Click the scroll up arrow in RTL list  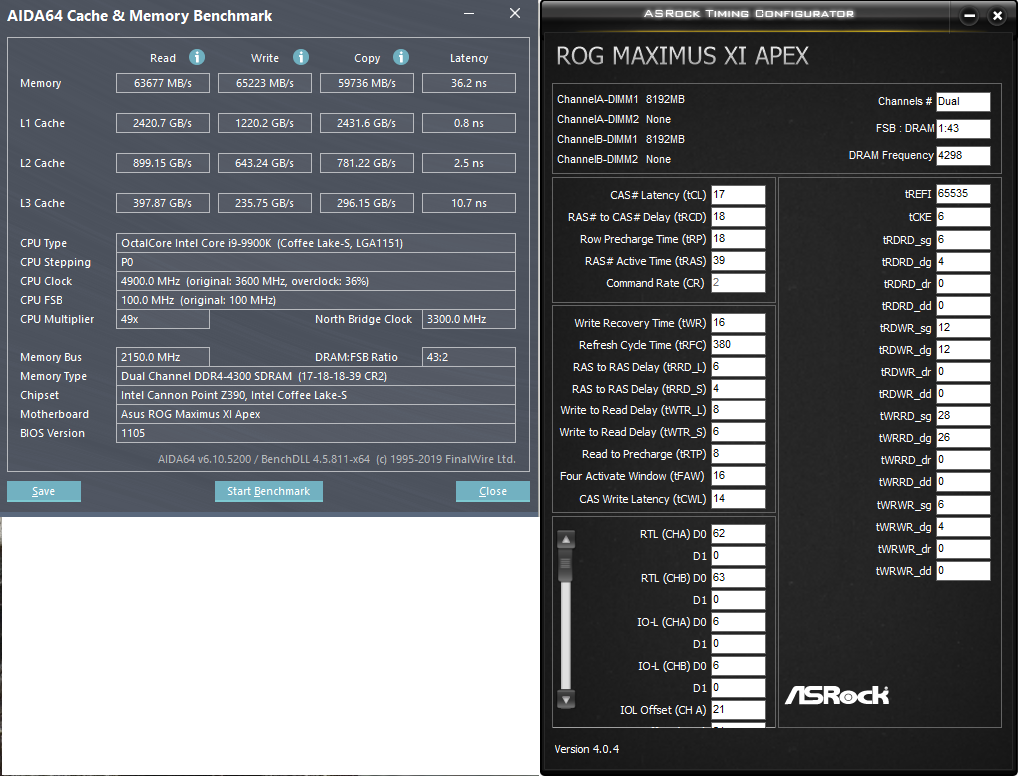(x=566, y=539)
